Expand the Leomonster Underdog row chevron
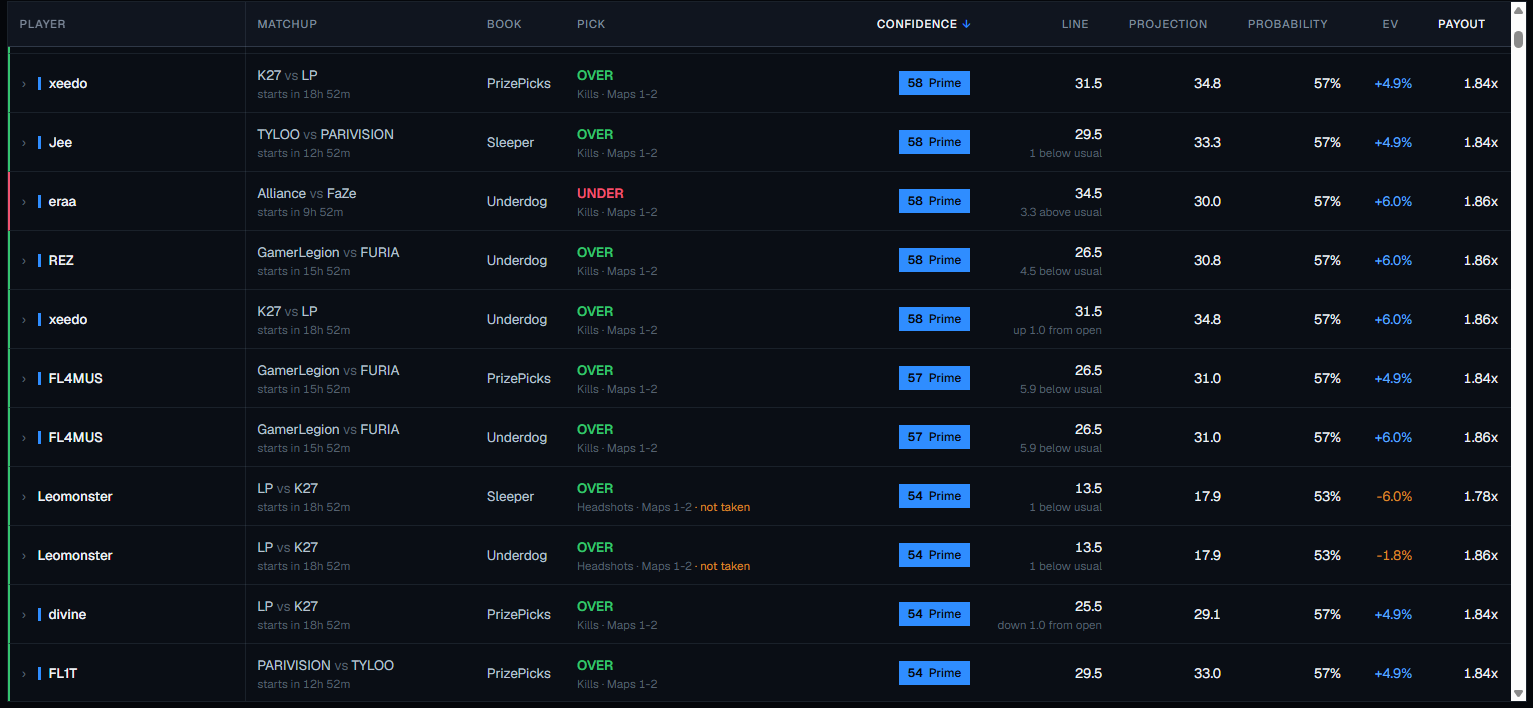Viewport: 1533px width, 708px height. [24, 556]
